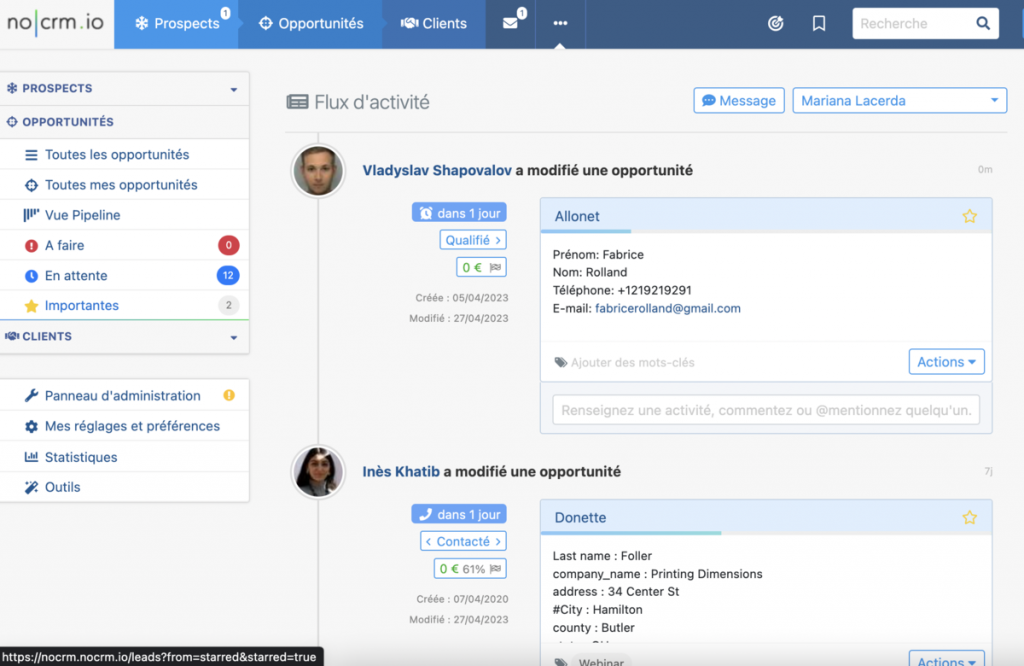Open the Clients tab
Image resolution: width=1024 pixels, height=666 pixels.
point(434,24)
